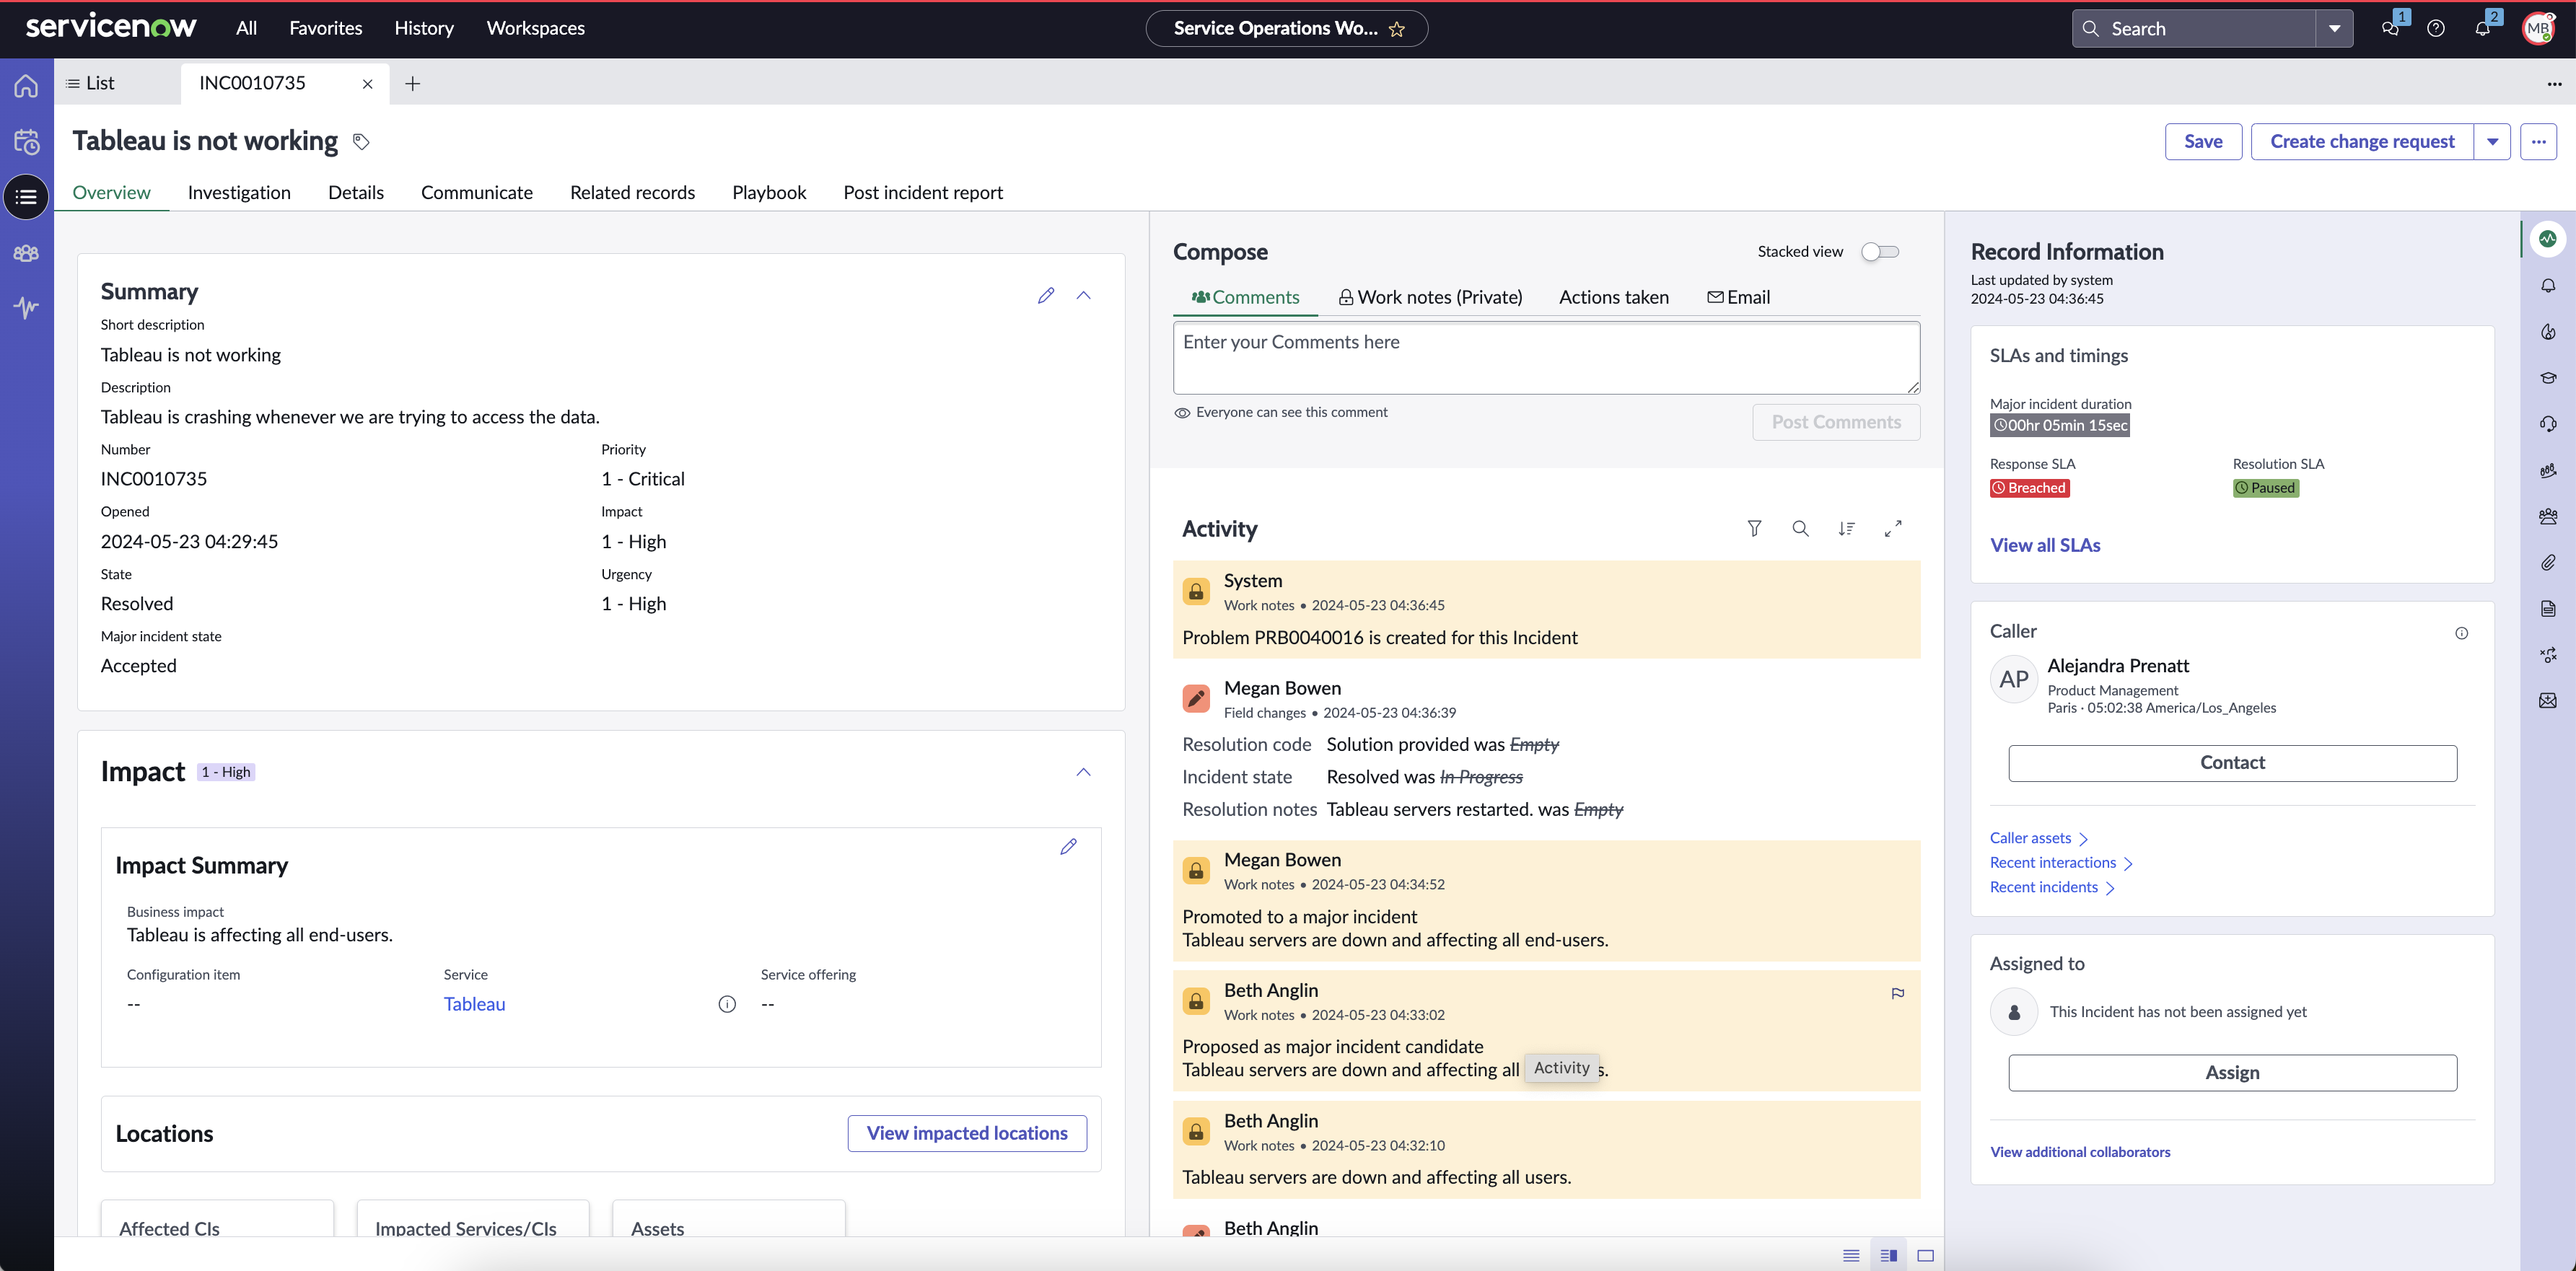Open the Search scope dropdown
This screenshot has width=2576, height=1271.
2335,29
